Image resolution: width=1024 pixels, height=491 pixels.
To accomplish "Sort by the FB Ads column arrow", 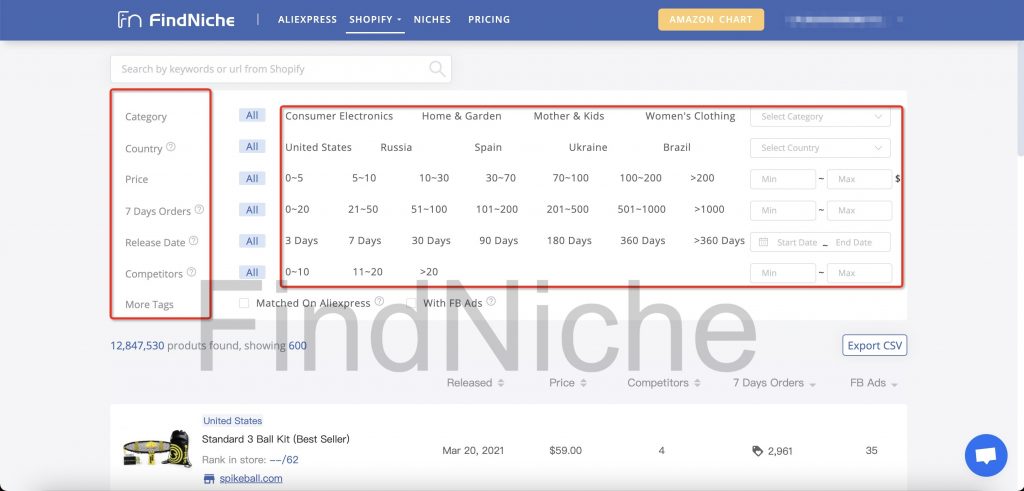I will click(x=894, y=385).
